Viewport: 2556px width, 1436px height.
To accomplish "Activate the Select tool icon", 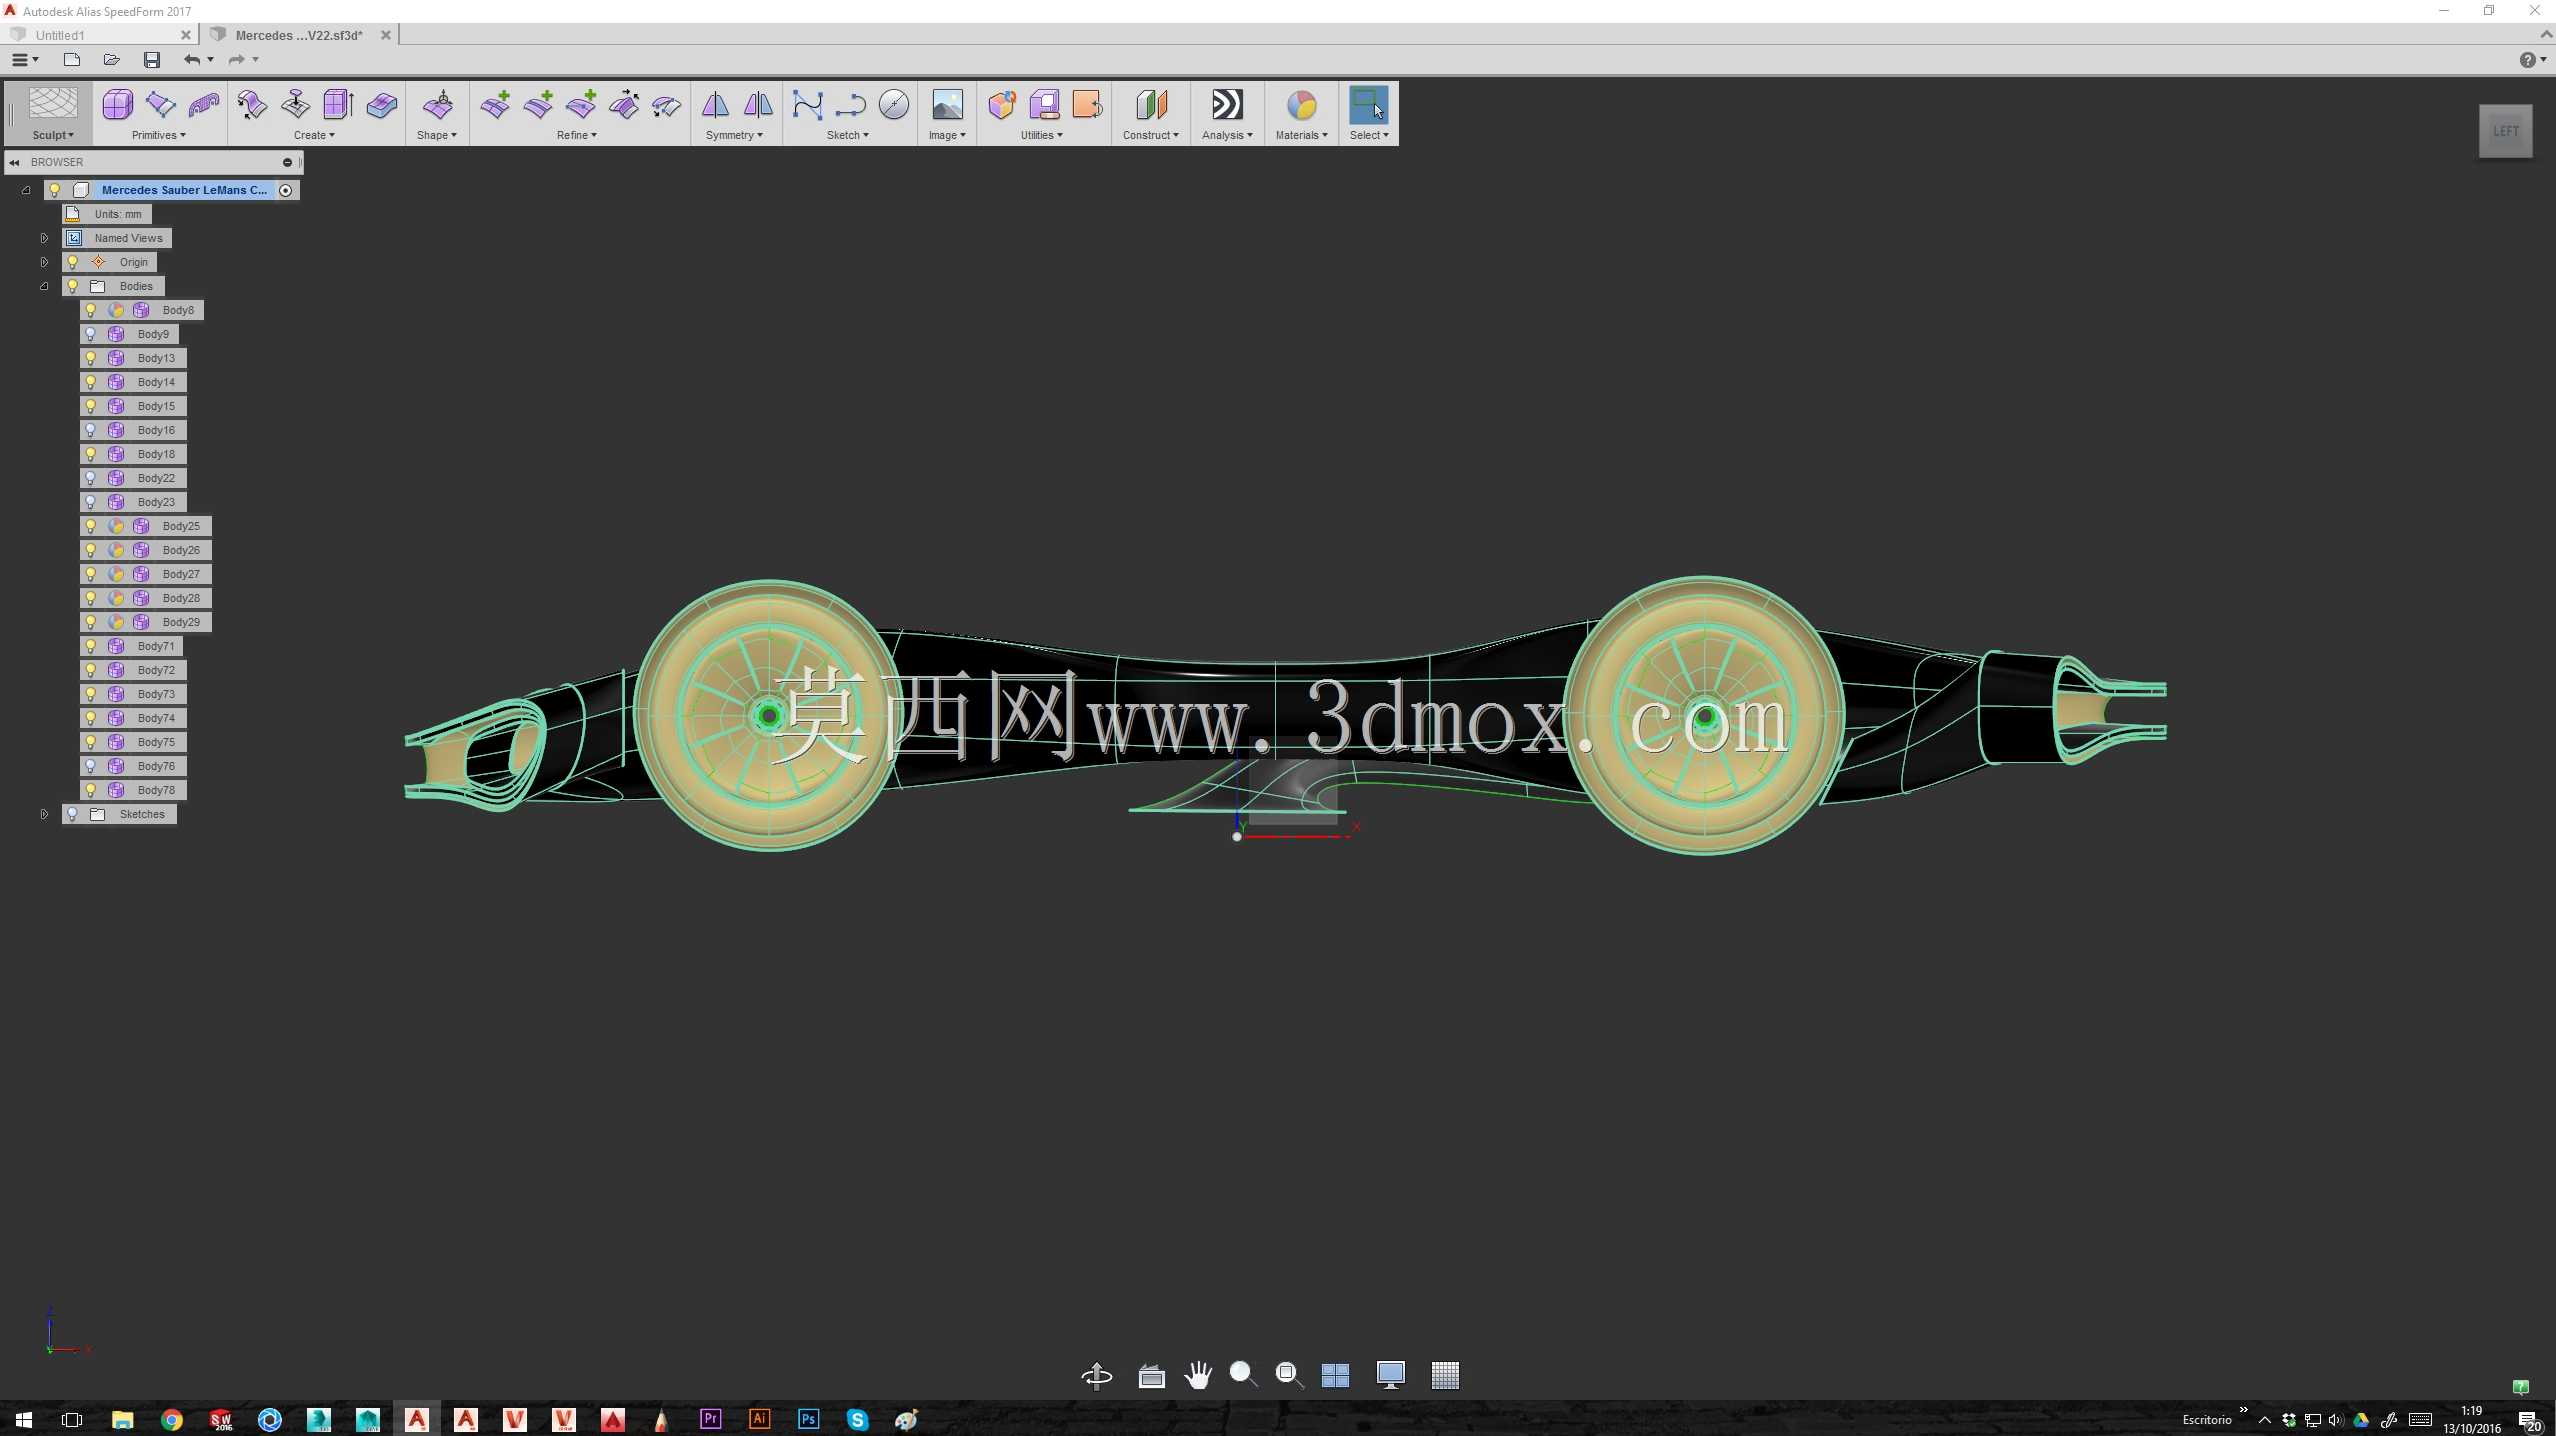I will click(x=1368, y=105).
